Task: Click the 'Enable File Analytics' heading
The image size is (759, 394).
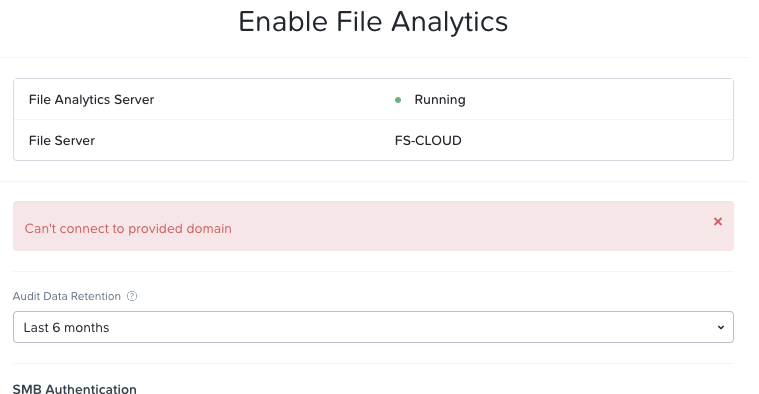Action: (373, 22)
